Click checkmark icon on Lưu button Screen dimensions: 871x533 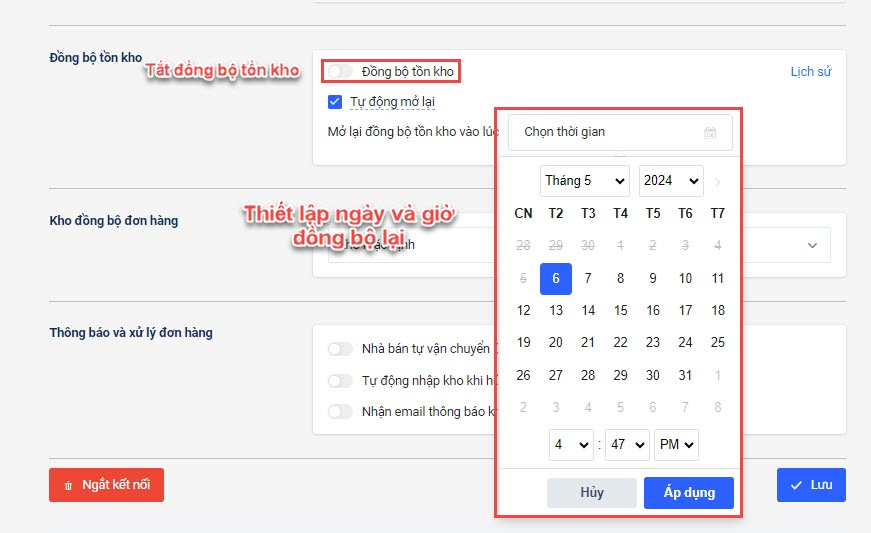click(x=796, y=485)
